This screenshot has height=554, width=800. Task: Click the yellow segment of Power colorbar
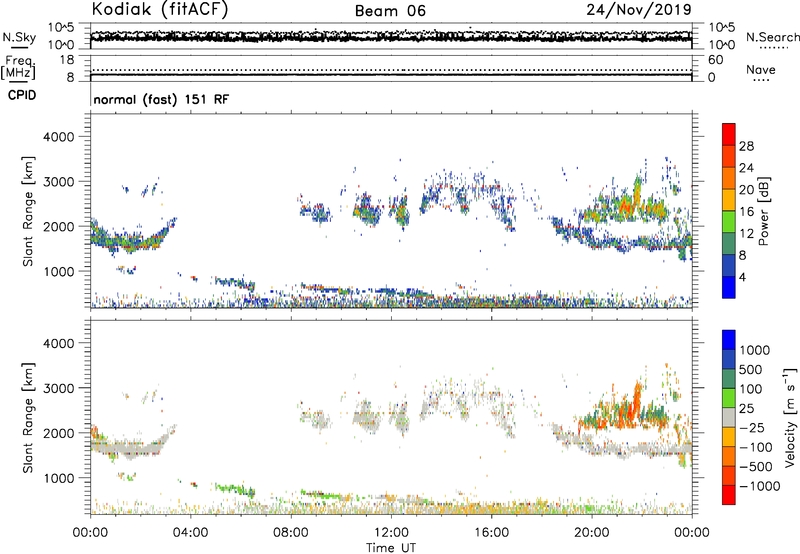(x=729, y=199)
